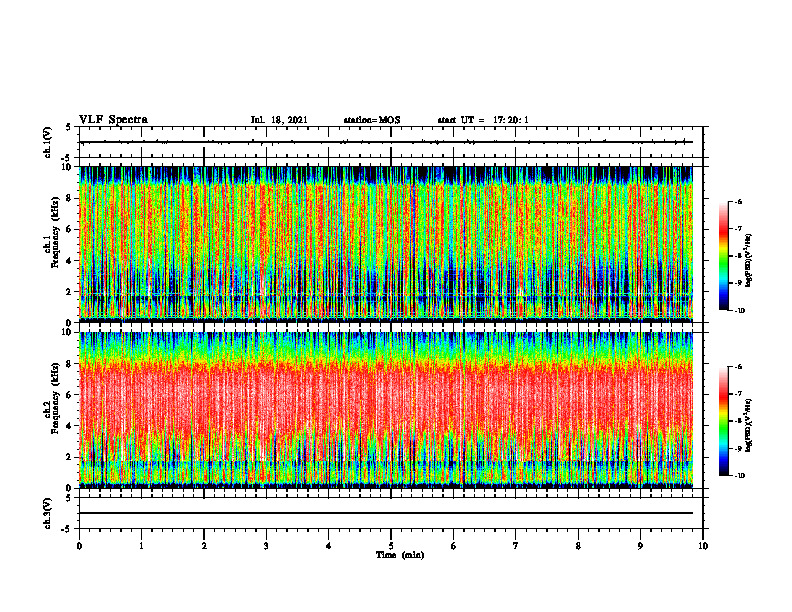Click the "Time (min)" x-axis label
Image resolution: width=792 pixels, height=612 pixels.
click(400, 555)
